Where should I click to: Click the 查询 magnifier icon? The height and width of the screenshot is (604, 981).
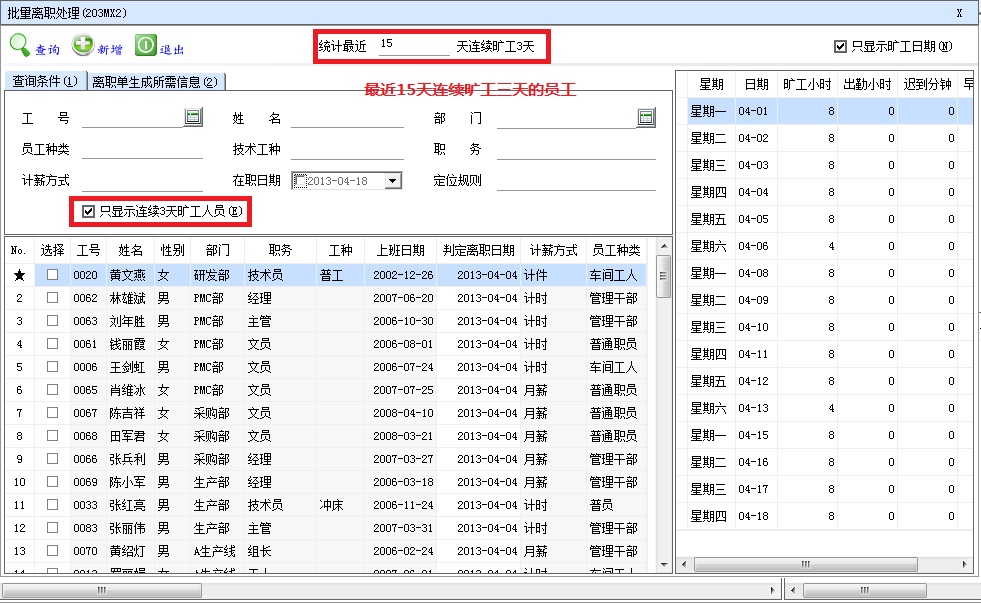20,45
